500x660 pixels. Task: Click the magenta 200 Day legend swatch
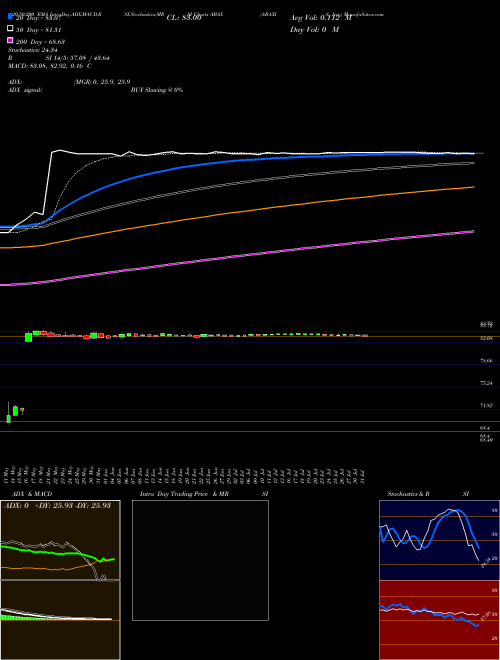pos(10,40)
